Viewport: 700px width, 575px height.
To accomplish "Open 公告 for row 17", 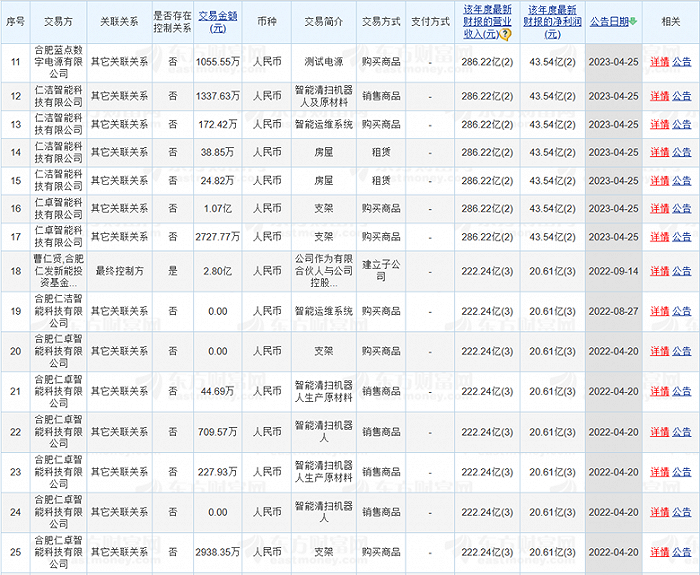I will (x=682, y=237).
